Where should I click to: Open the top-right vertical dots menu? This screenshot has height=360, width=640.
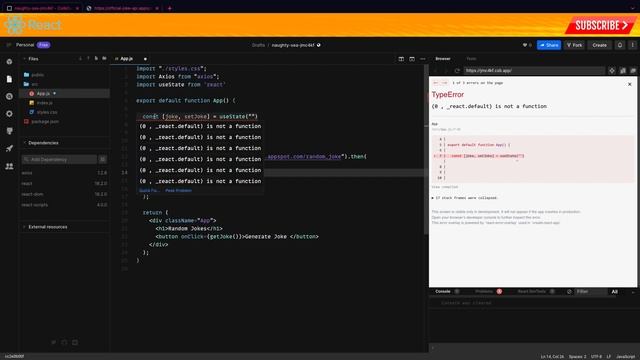pyautogui.click(x=633, y=45)
